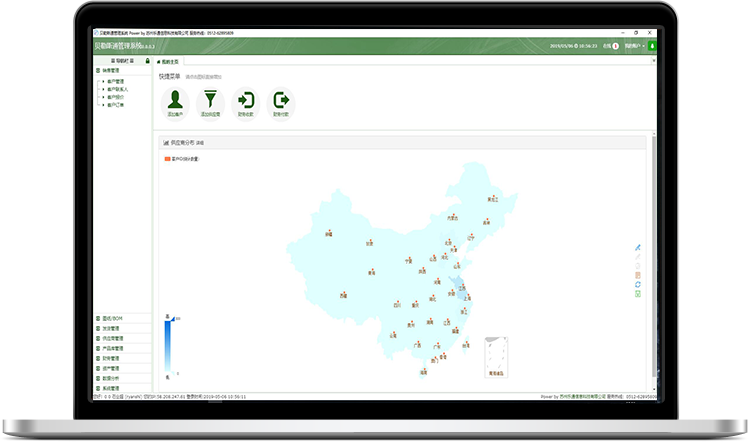The height and width of the screenshot is (442, 749).
Task: Maximize the management system window
Action: 636,33
